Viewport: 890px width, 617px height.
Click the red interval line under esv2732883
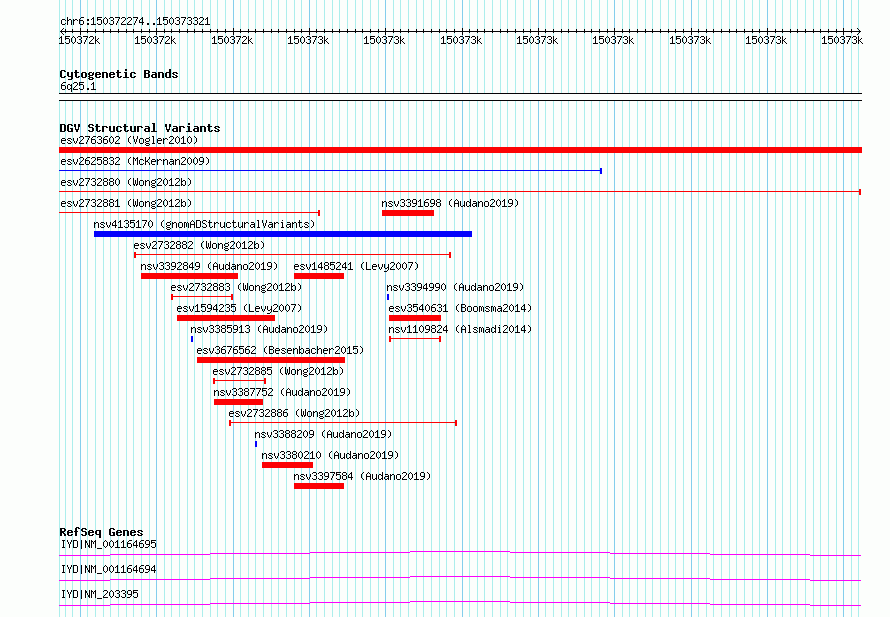point(202,297)
